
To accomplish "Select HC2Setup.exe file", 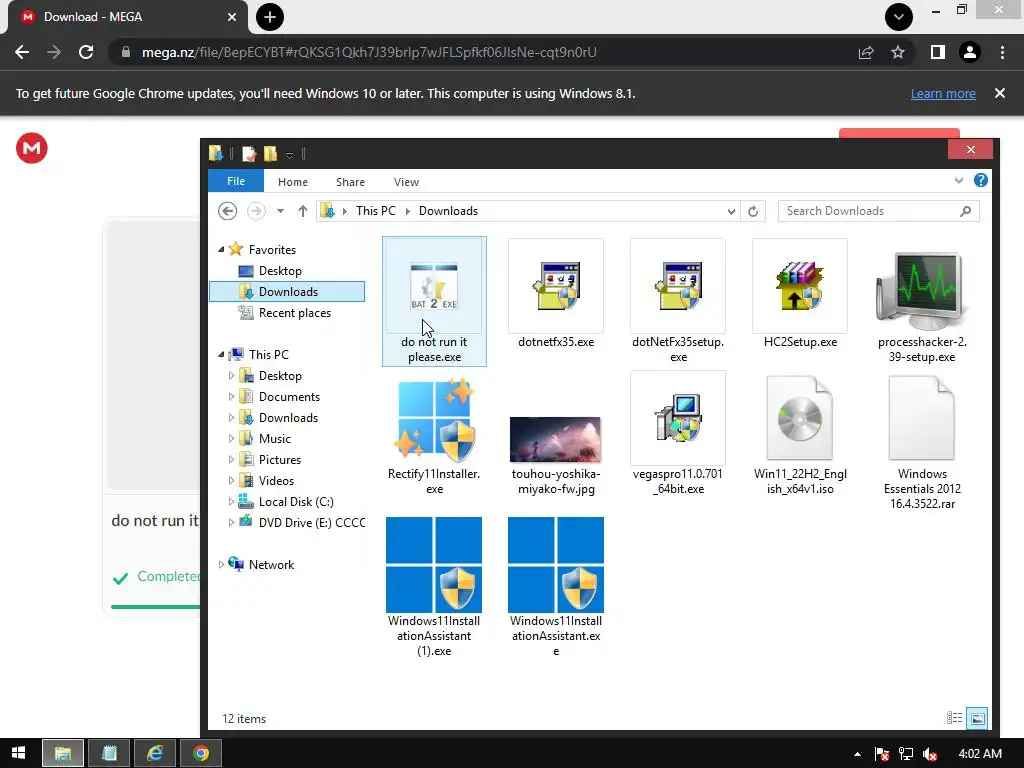I will tap(800, 294).
